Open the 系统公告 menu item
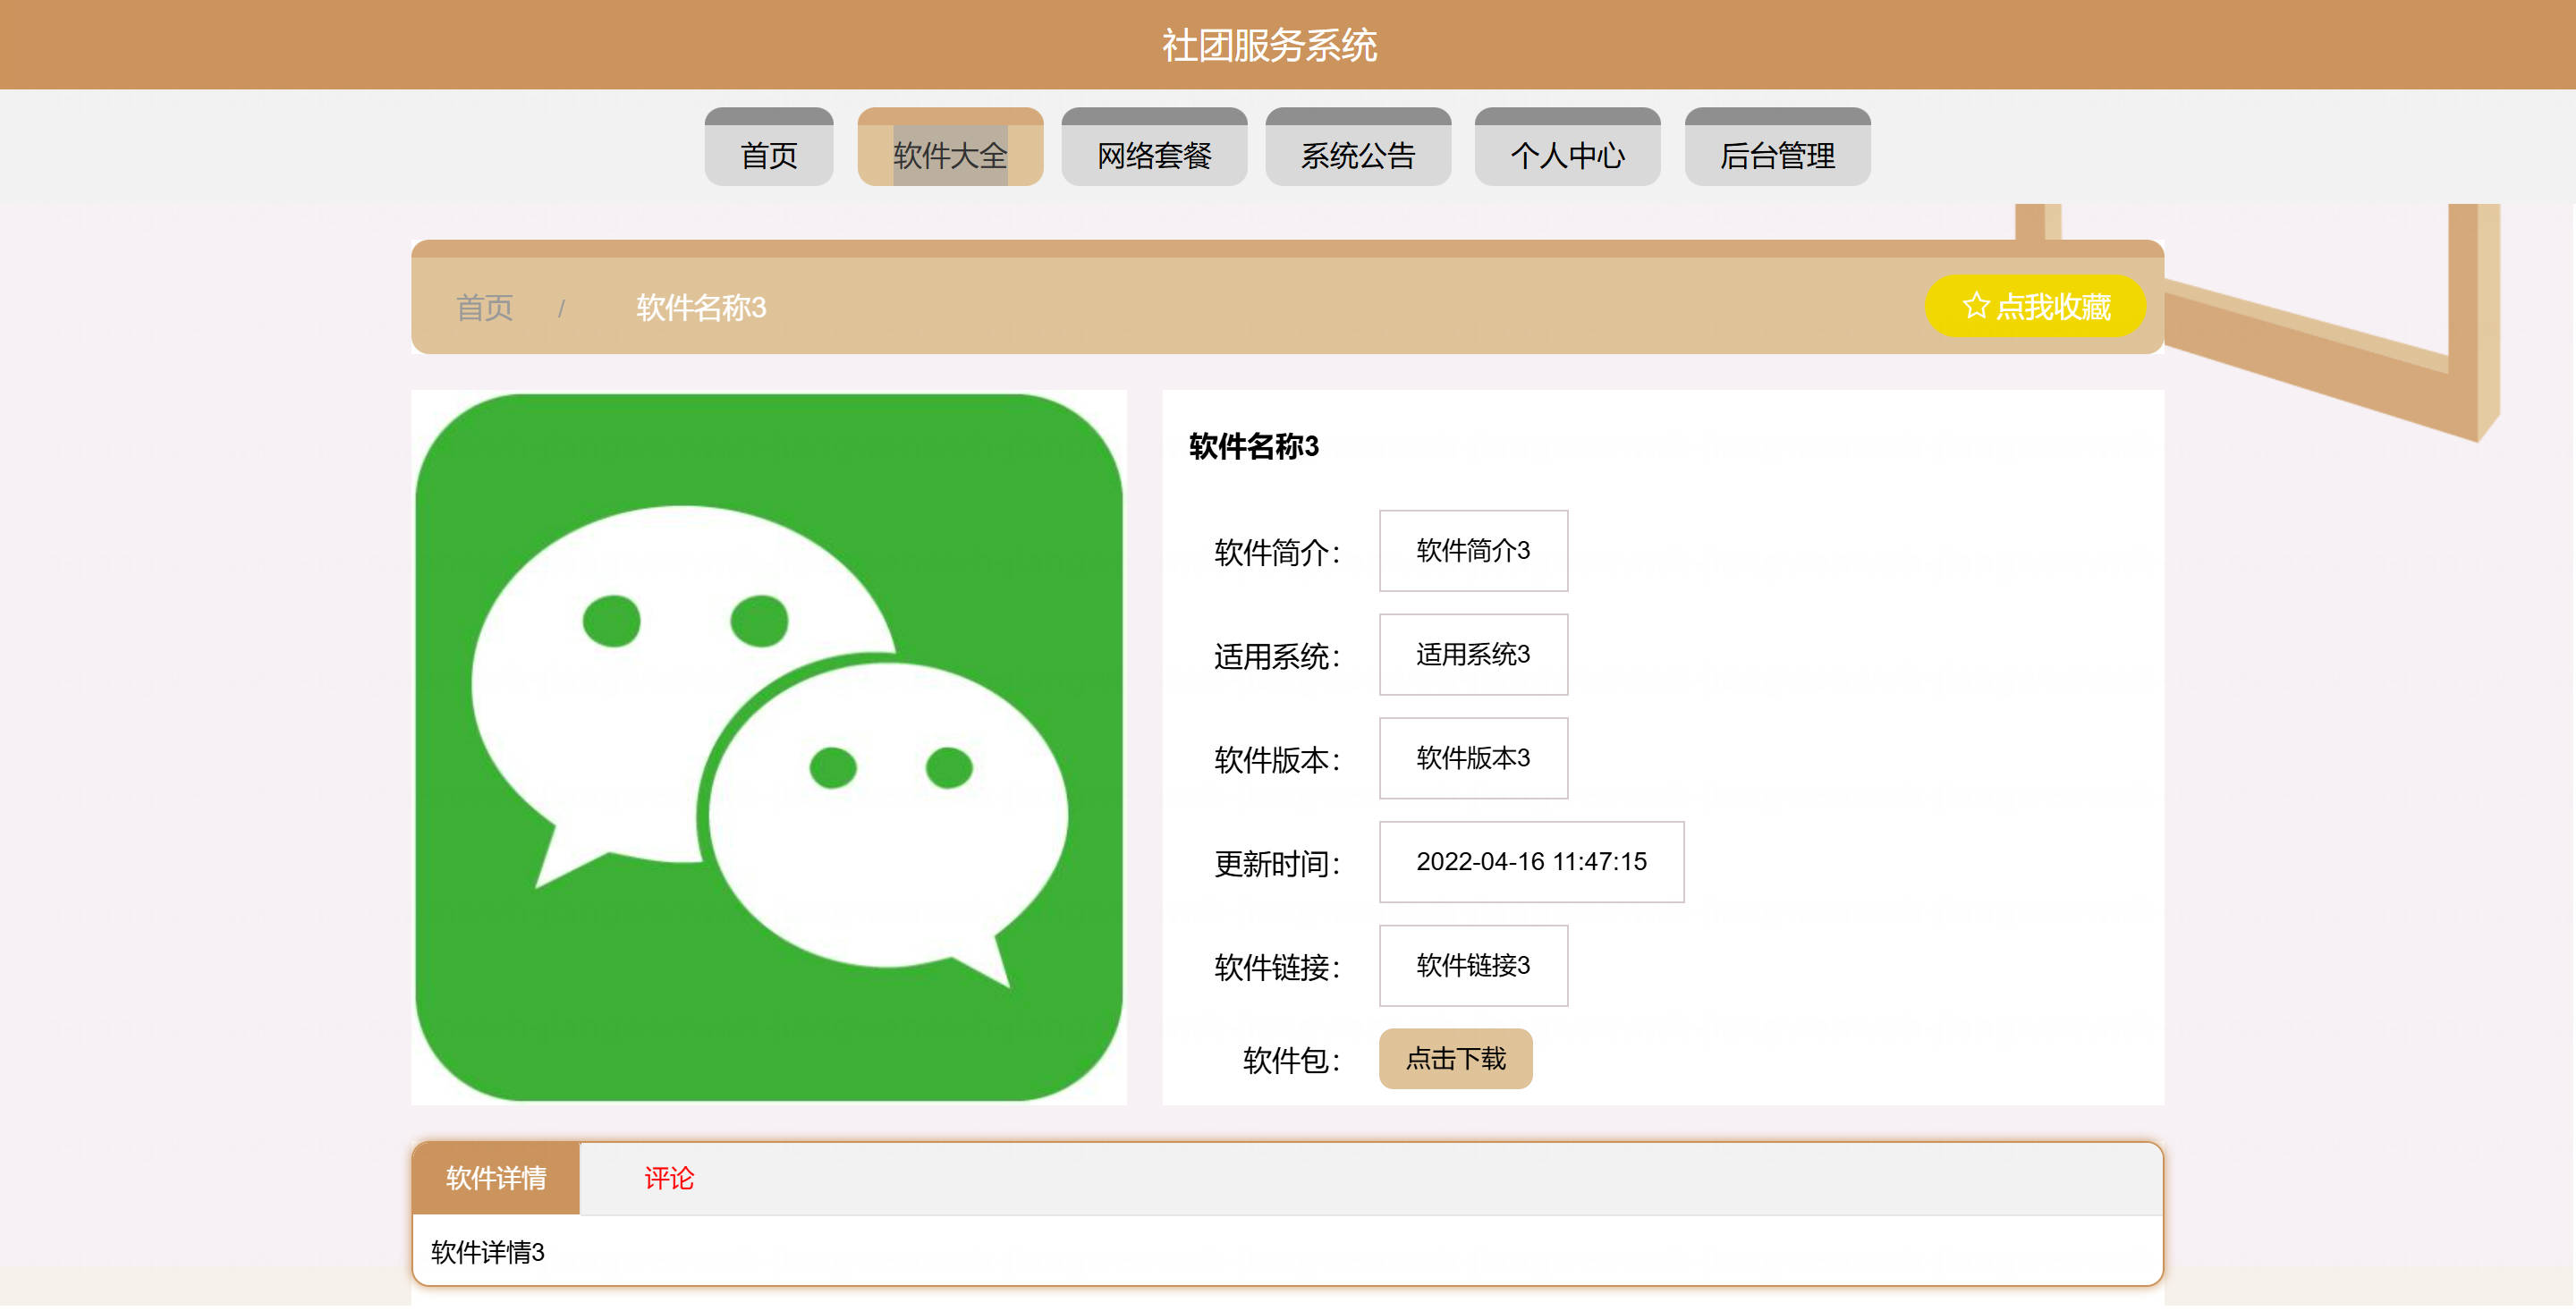Viewport: 2576px width, 1311px height. click(1358, 147)
